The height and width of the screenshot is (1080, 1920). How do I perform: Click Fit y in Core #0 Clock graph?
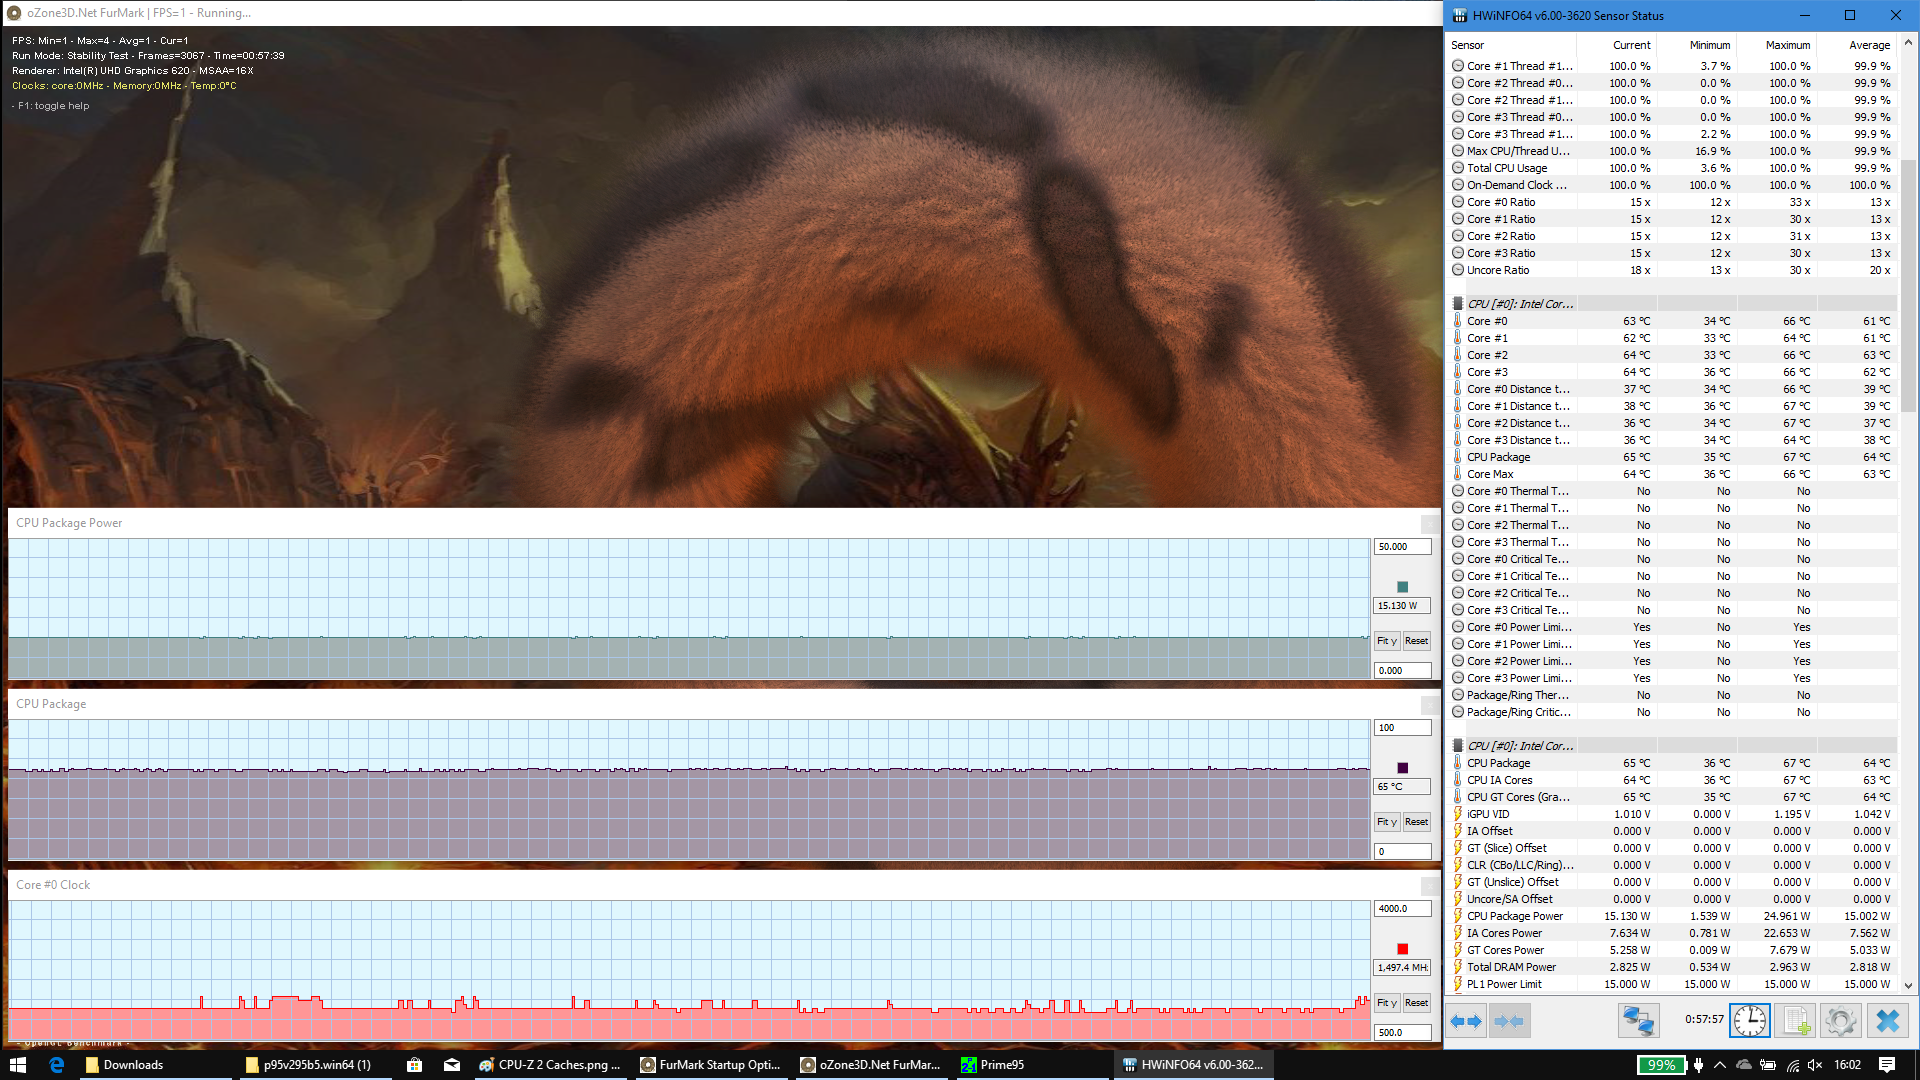click(x=1386, y=1003)
